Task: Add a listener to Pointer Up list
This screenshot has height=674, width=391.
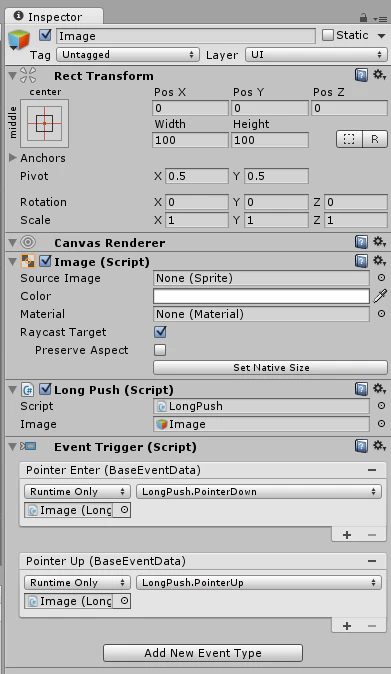Action: point(347,625)
